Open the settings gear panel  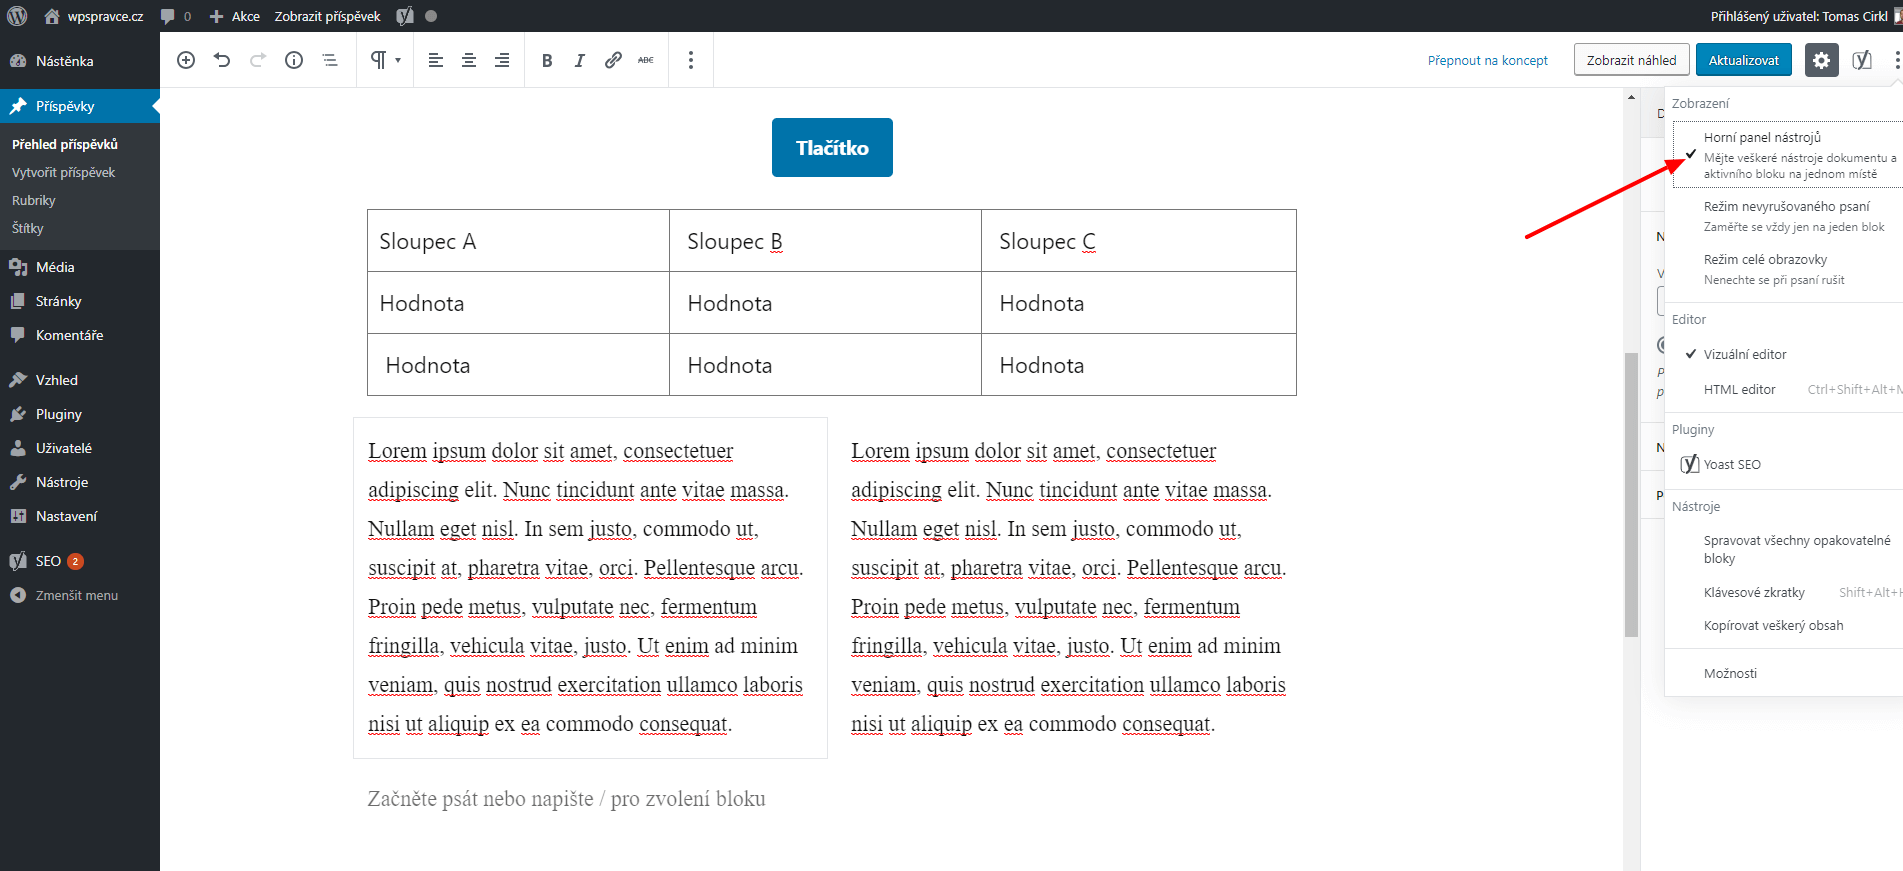point(1822,60)
